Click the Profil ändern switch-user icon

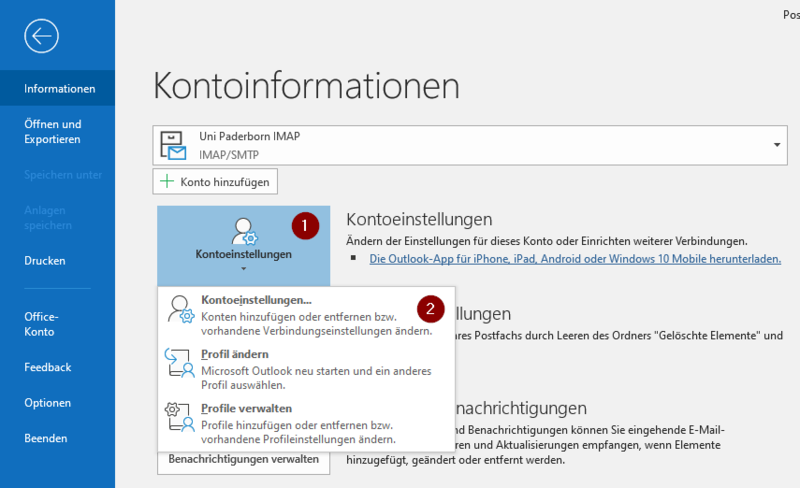click(180, 363)
